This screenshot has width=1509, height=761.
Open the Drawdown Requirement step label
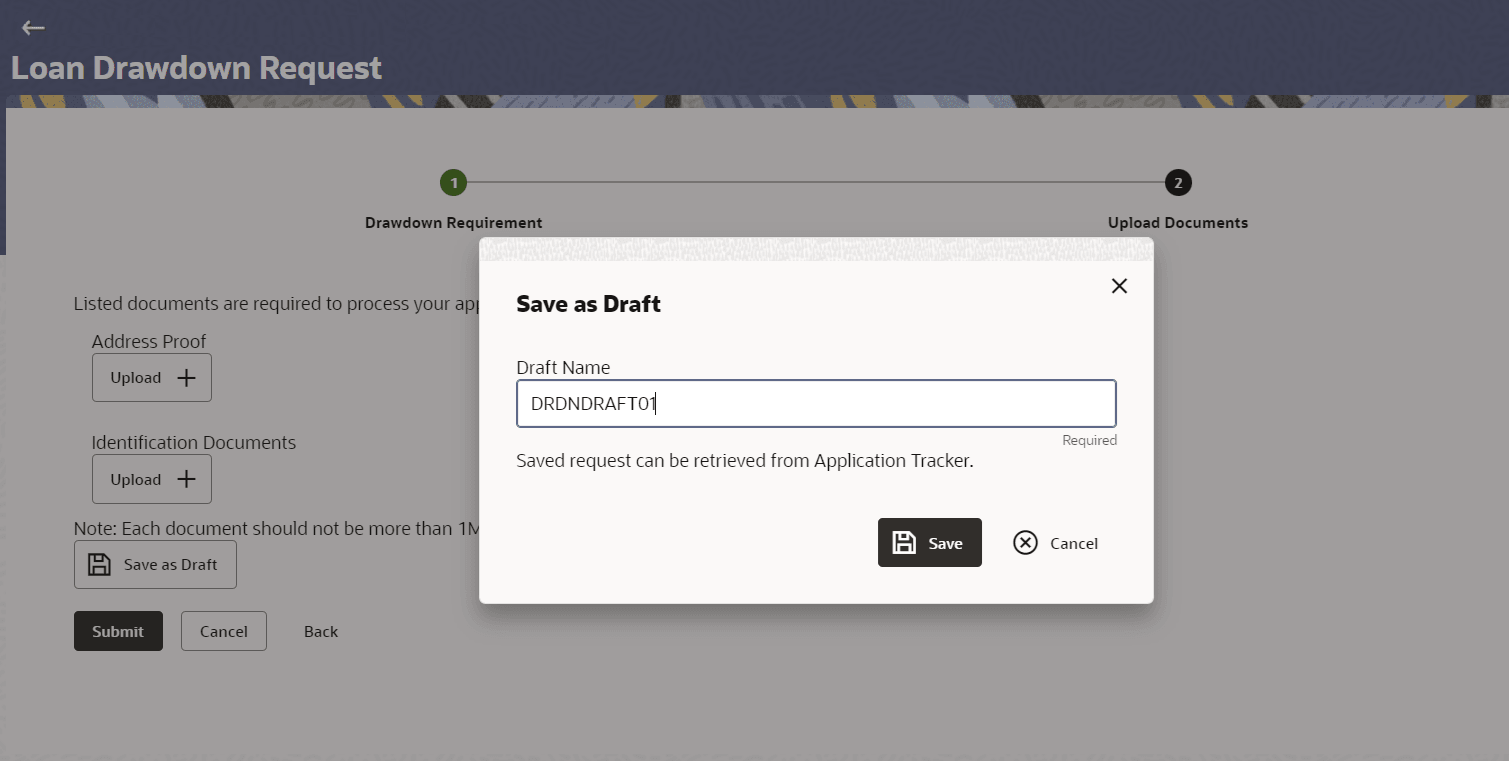[x=453, y=223]
